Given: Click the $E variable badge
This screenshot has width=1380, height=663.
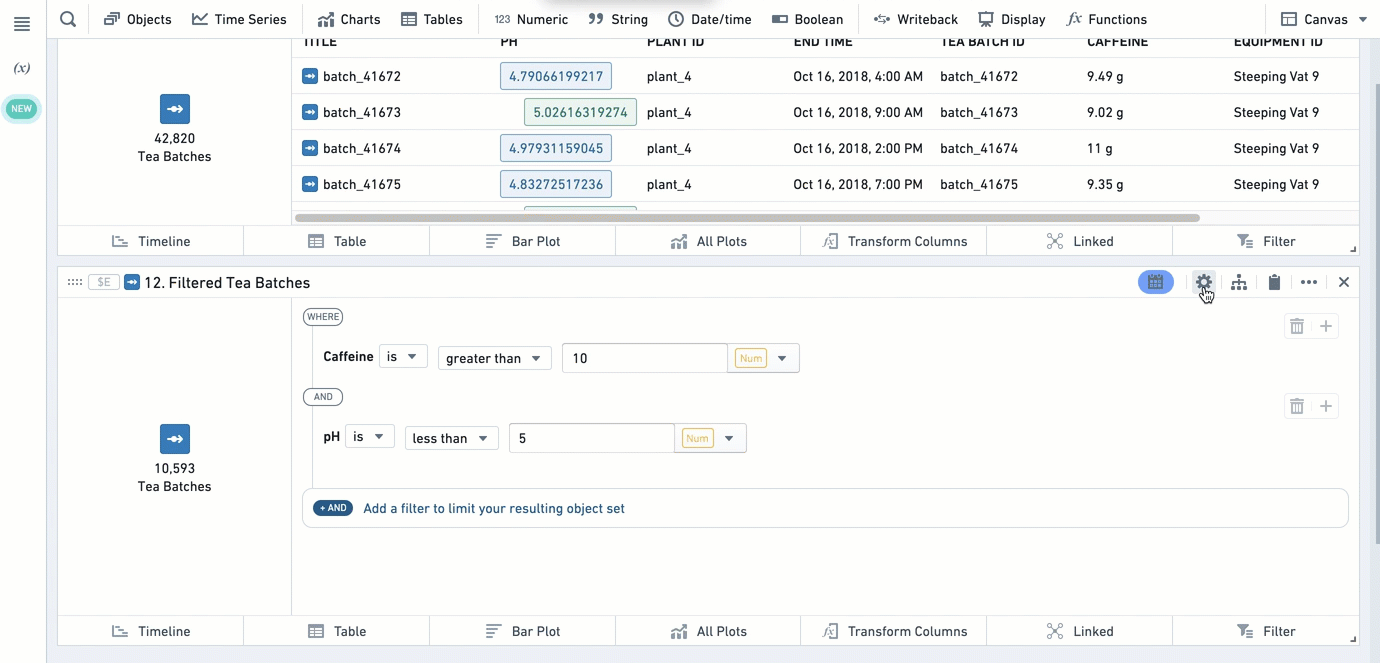Looking at the screenshot, I should coord(104,283).
